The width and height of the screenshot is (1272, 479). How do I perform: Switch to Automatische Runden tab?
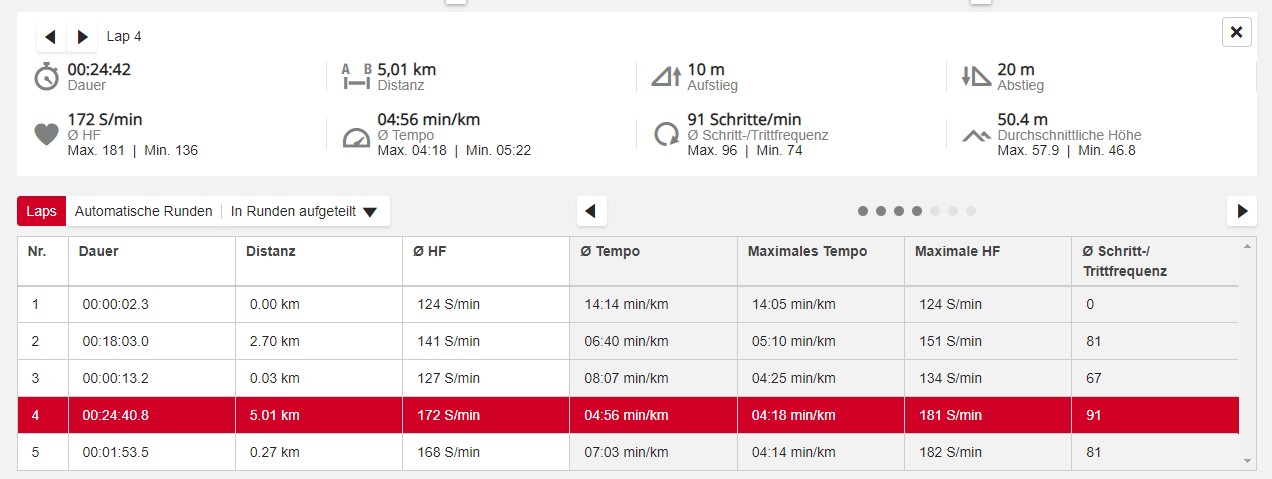click(143, 211)
